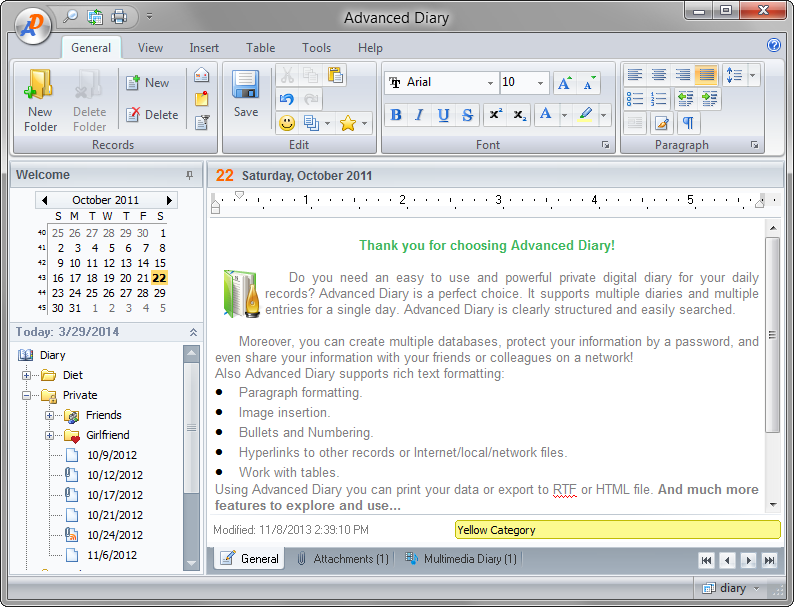Screen dimensions: 794x607
Task: Click the duplicate pages icon in Edit group
Action: click(x=311, y=123)
